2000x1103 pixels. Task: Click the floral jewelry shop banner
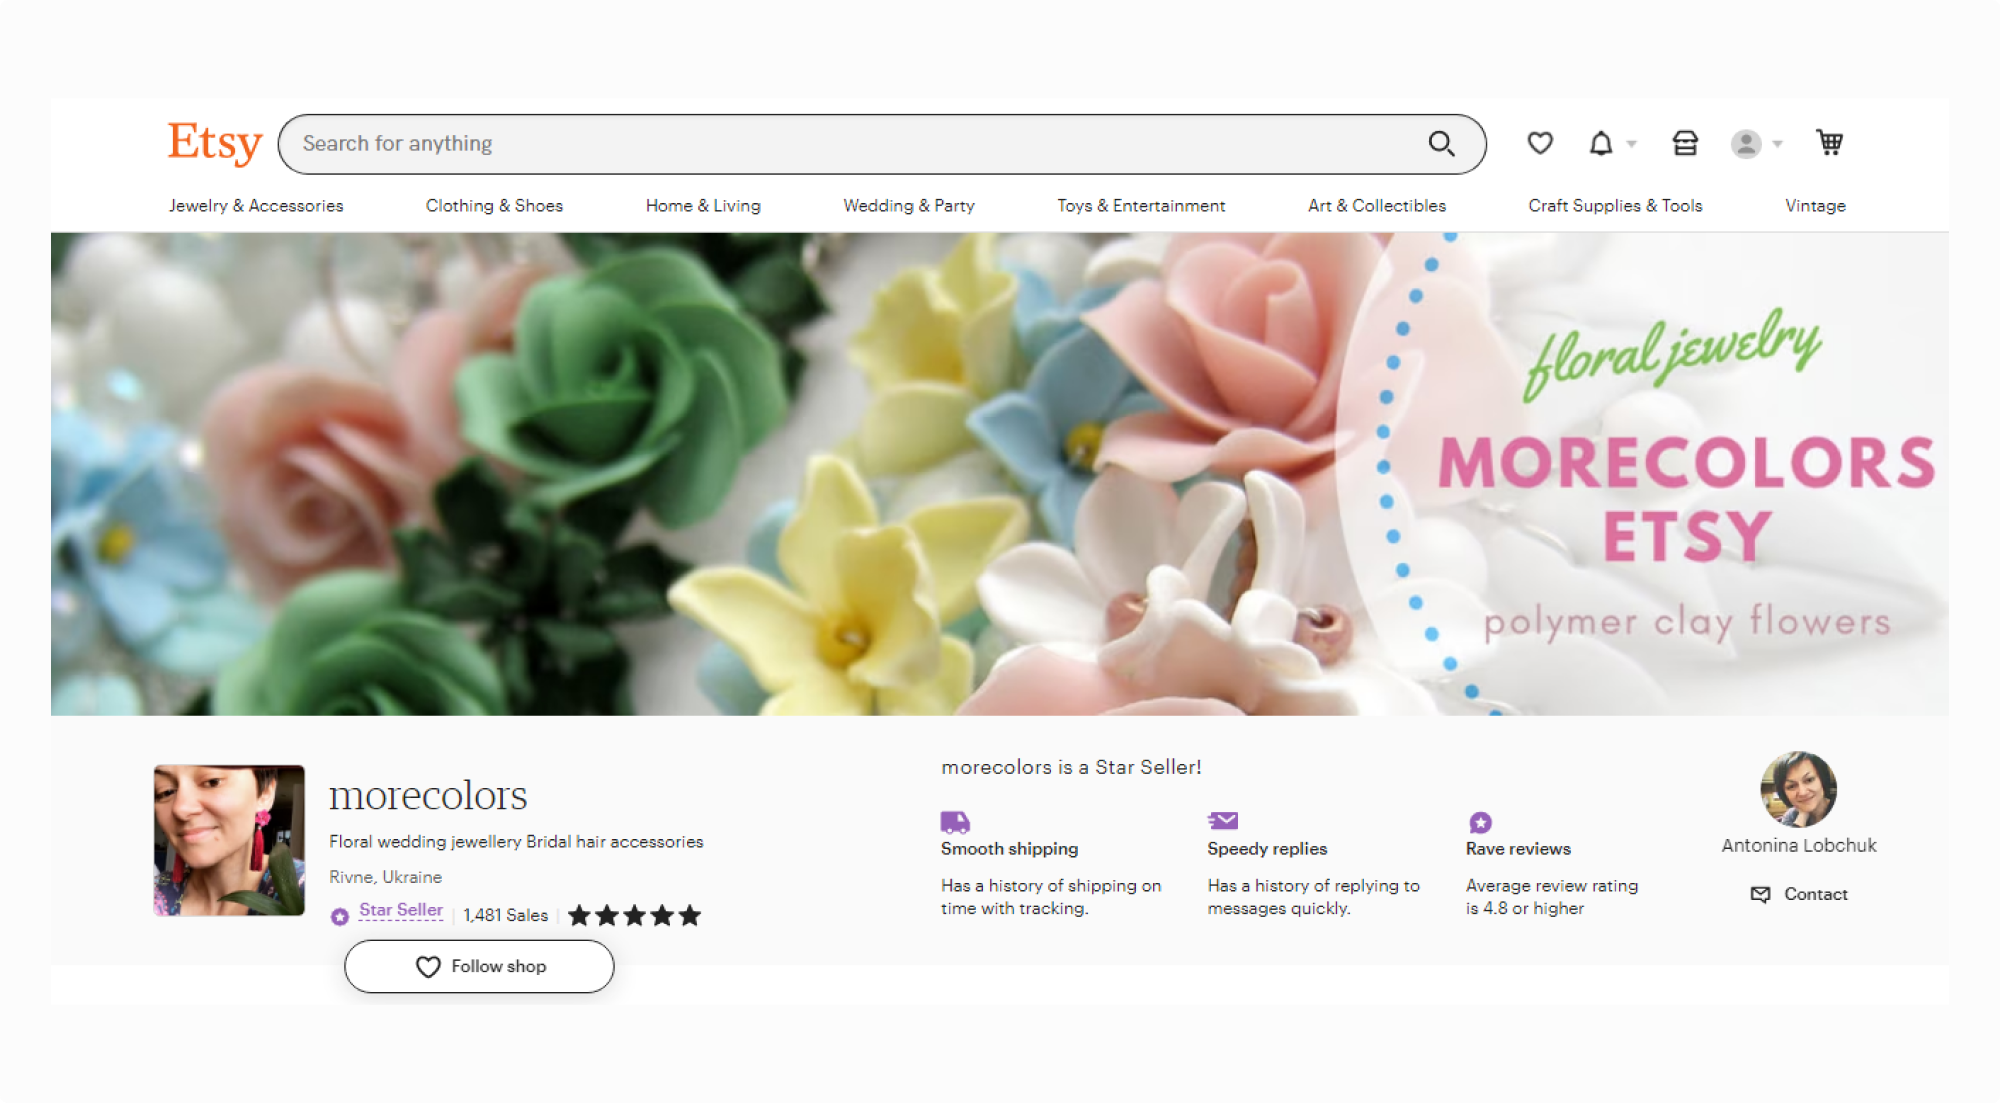point(999,474)
